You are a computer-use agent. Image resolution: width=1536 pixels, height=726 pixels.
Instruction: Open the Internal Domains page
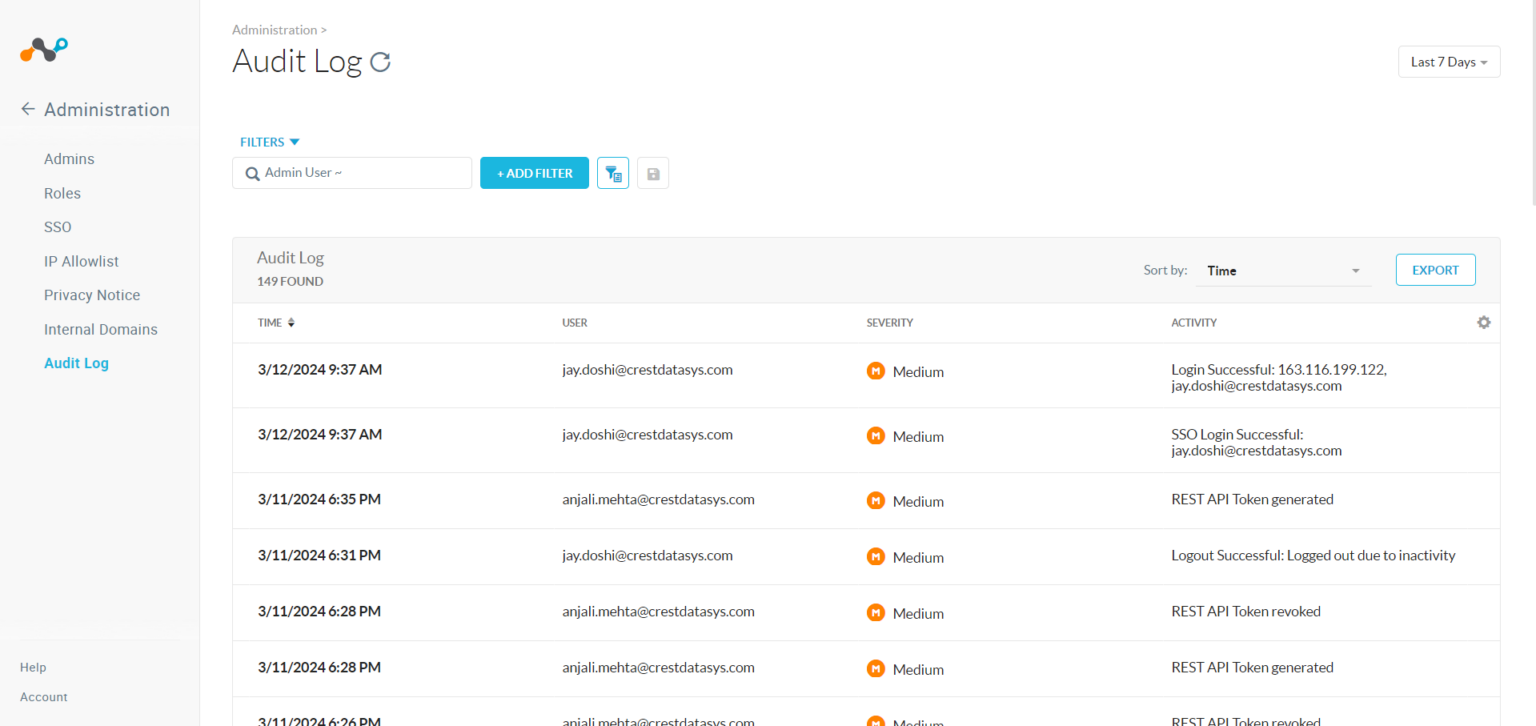click(x=100, y=329)
